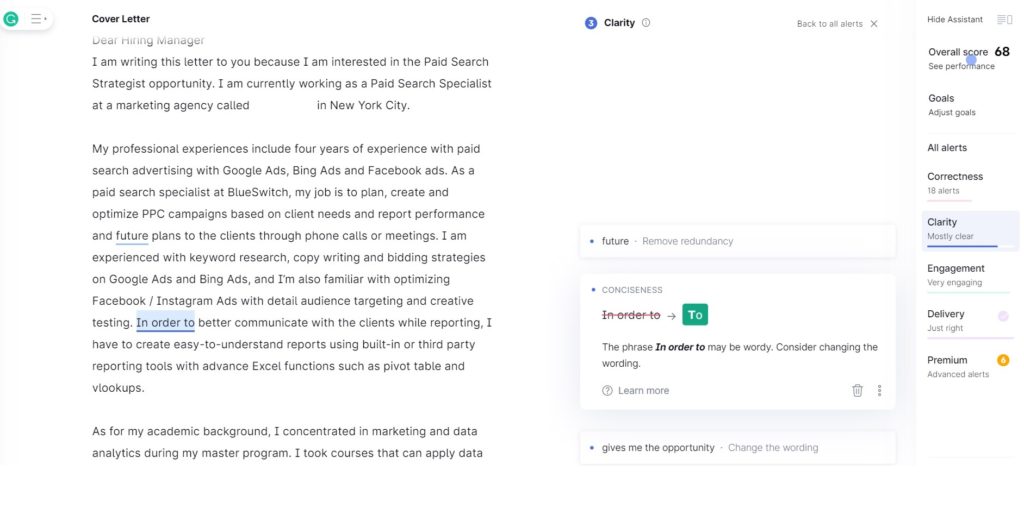Open Goals to adjust goals

(951, 105)
